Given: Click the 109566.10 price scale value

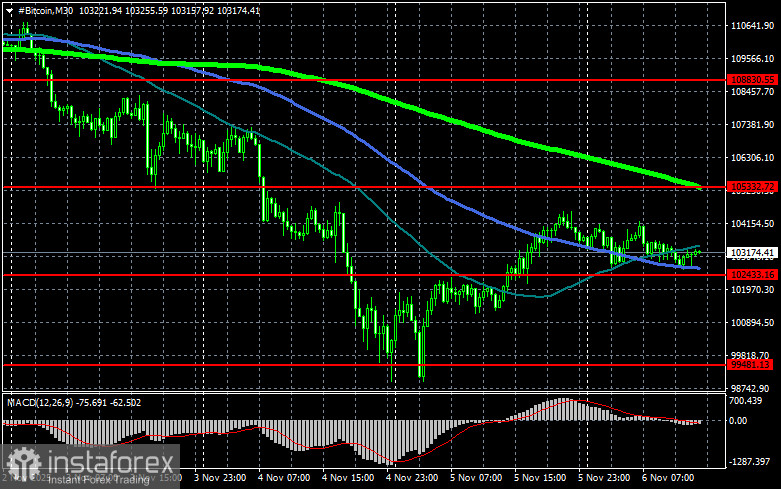Looking at the screenshot, I should [752, 59].
